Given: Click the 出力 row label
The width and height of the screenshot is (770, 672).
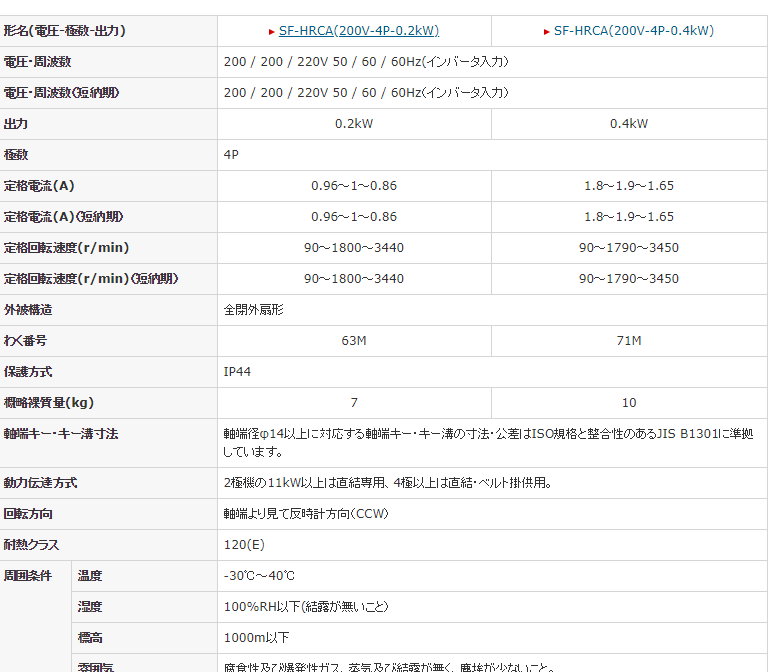Looking at the screenshot, I should coord(16,124).
